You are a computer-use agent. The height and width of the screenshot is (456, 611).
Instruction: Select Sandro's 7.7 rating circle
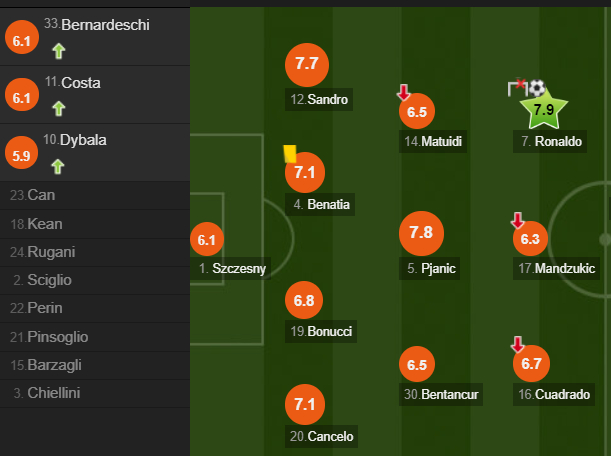coord(307,65)
